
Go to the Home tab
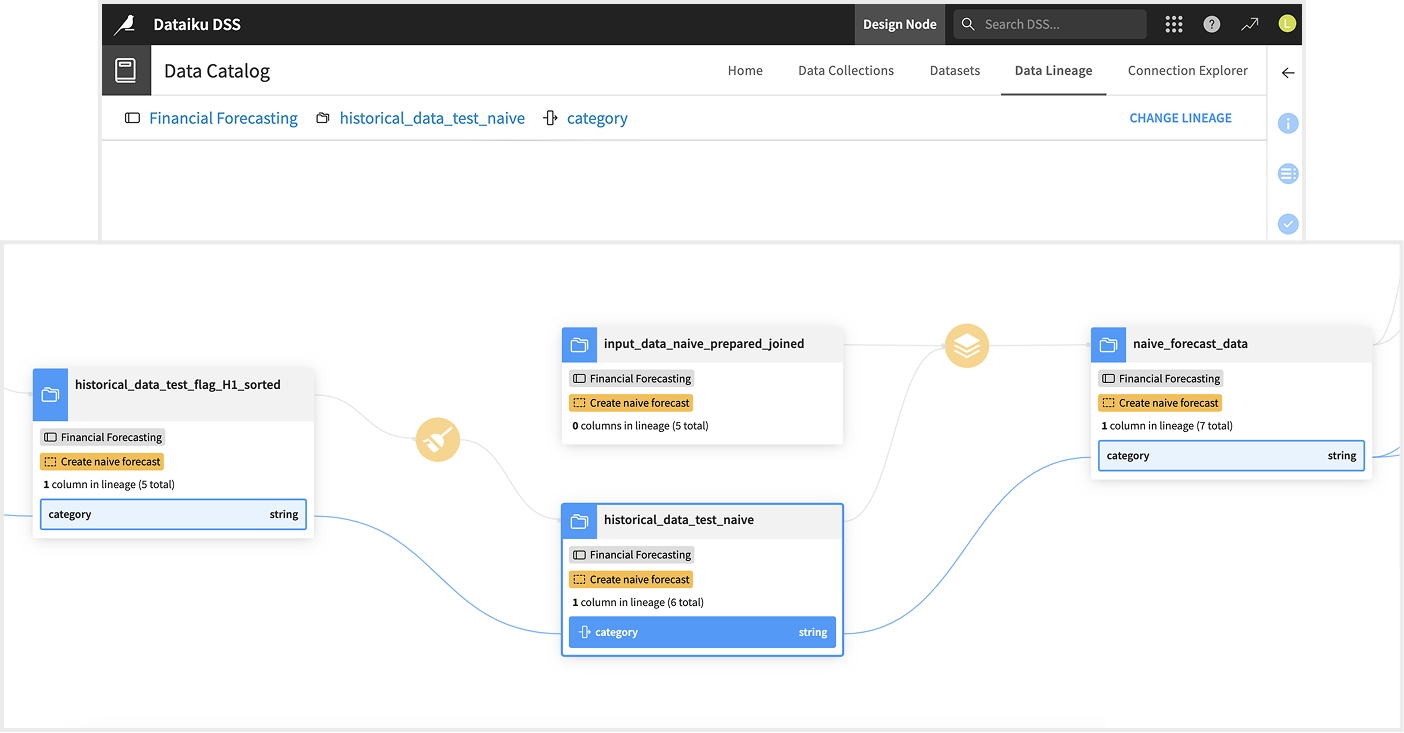(x=745, y=70)
